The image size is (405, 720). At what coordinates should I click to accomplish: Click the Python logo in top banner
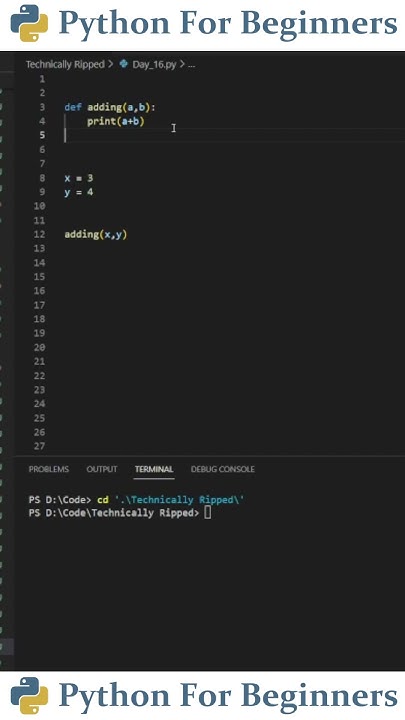pyautogui.click(x=29, y=22)
